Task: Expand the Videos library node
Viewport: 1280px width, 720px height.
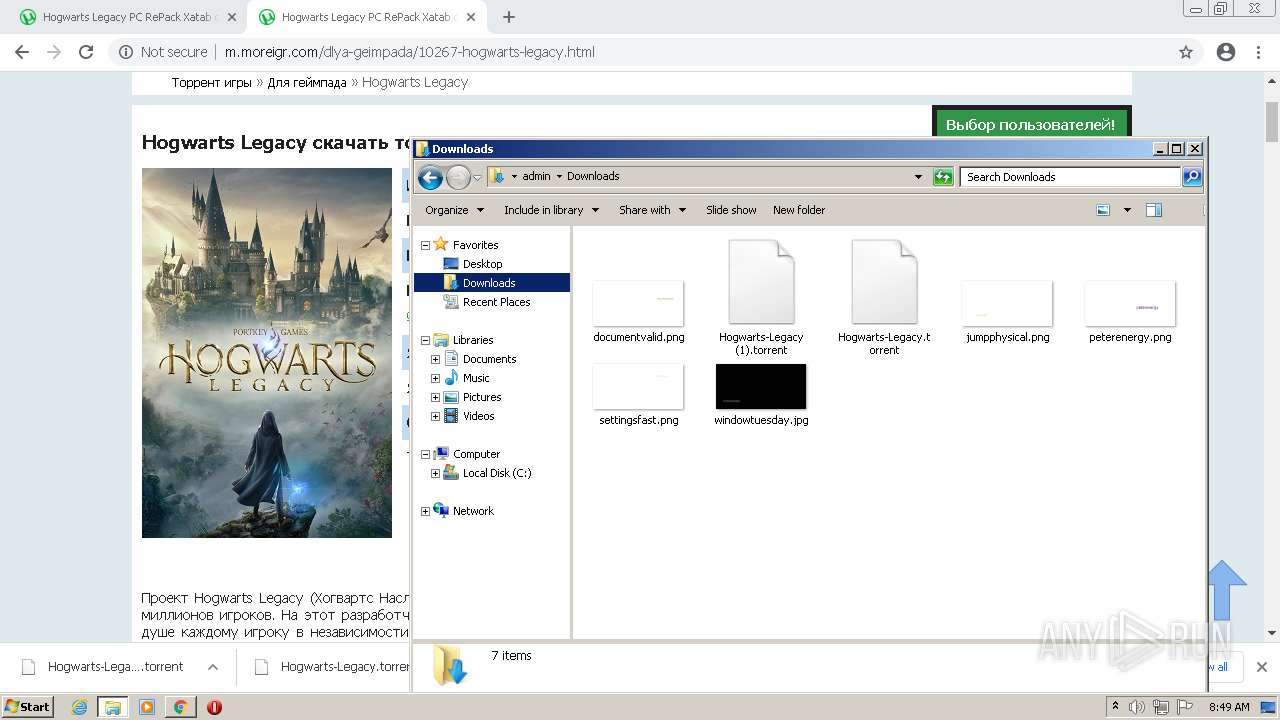Action: tap(435, 416)
